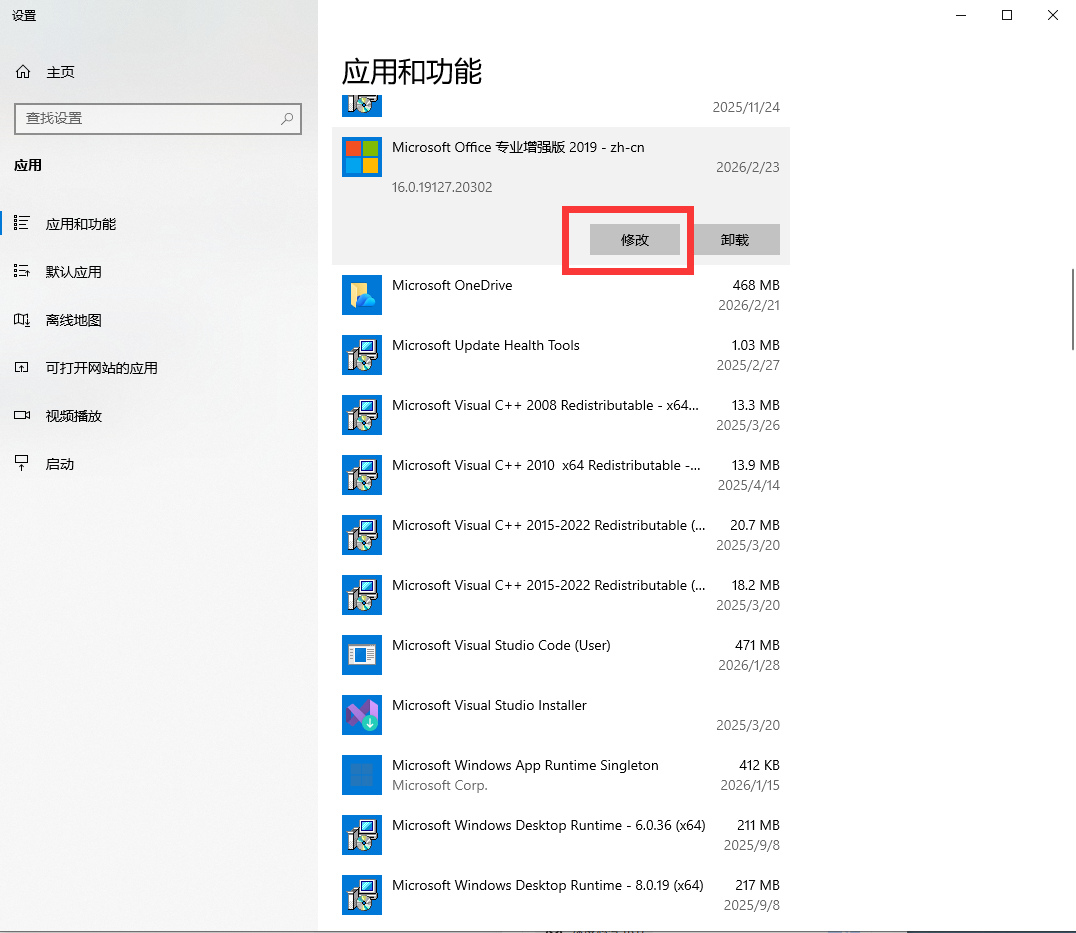1076x933 pixels.
Task: Click the 18.2 MB Visual C++ 2015-2022 icon
Action: point(362,595)
